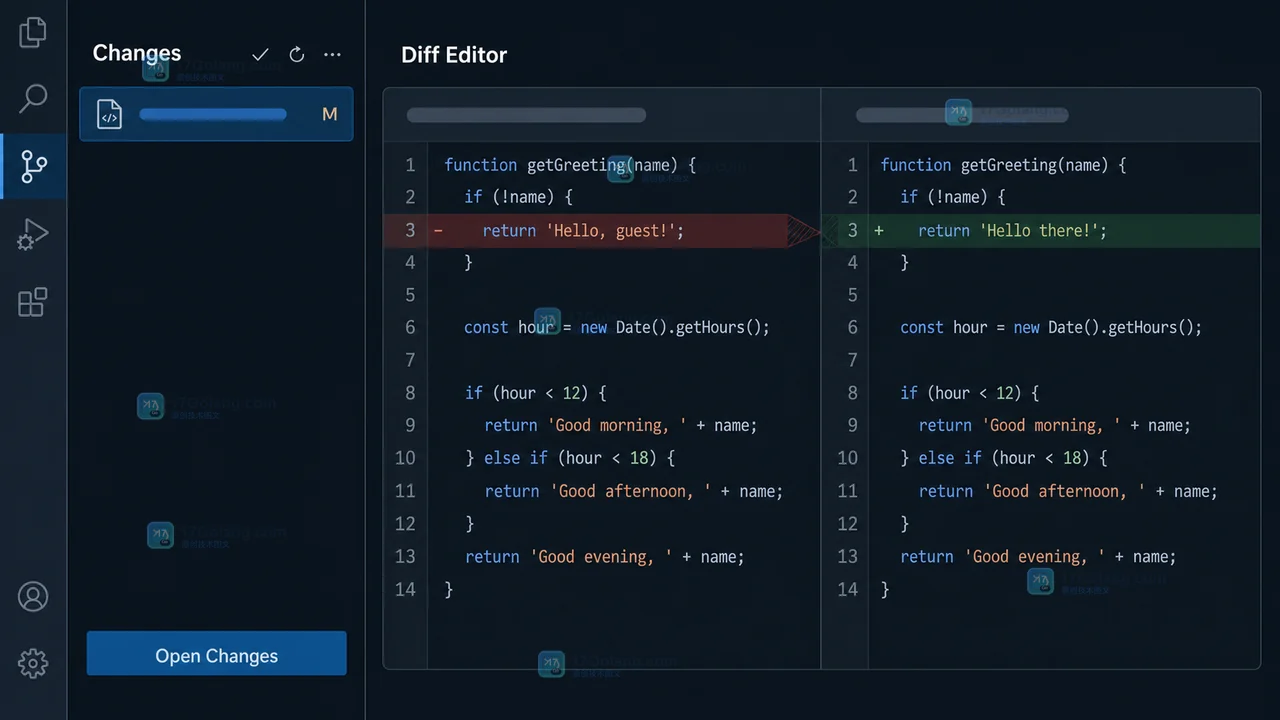The height and width of the screenshot is (720, 1280).
Task: Click line number 1 in left pane
Action: 410,165
